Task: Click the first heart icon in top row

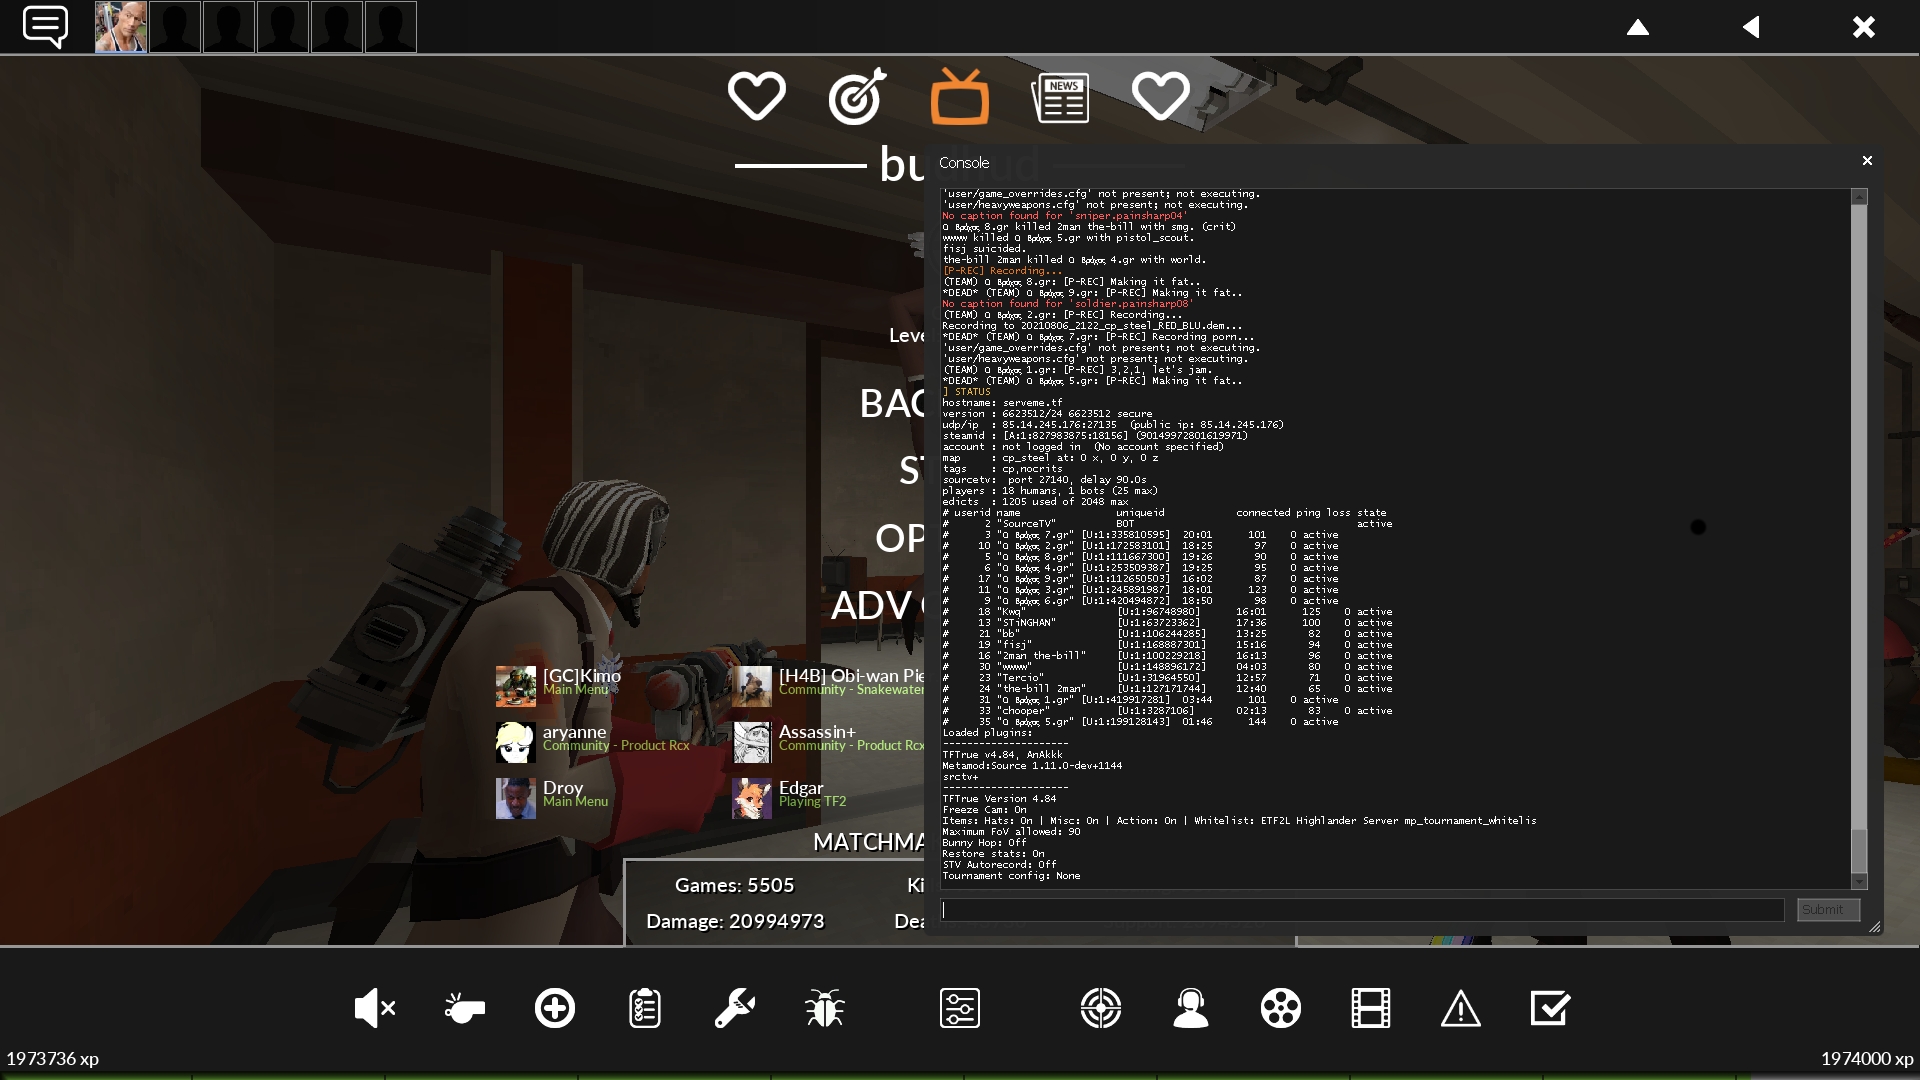Action: 757,96
